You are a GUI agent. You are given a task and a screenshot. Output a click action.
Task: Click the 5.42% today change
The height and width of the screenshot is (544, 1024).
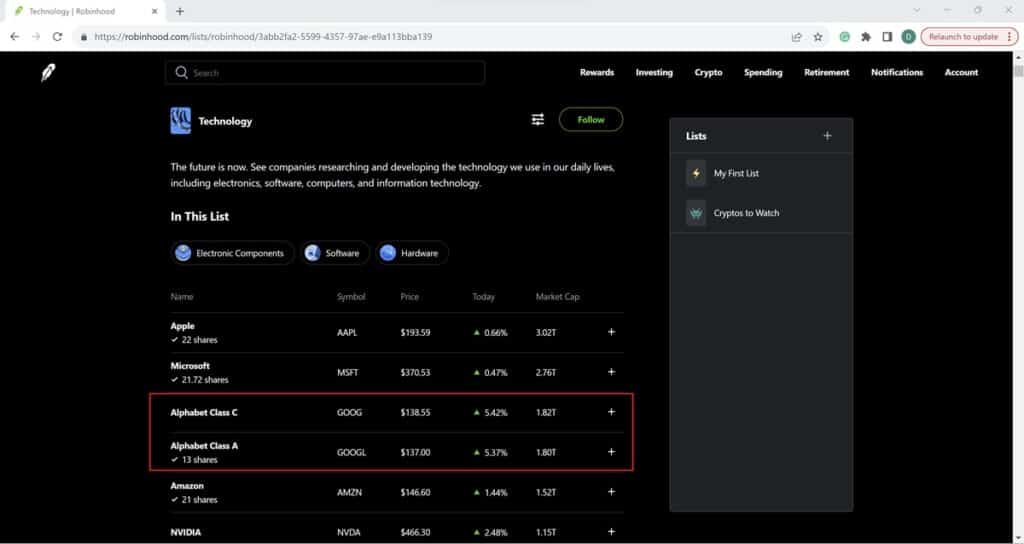pyautogui.click(x=496, y=412)
